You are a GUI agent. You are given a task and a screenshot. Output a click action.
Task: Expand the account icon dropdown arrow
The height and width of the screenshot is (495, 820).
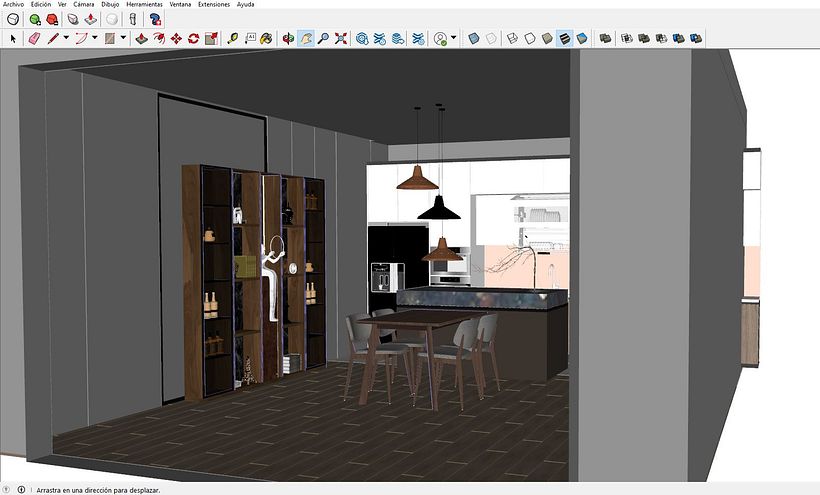[453, 38]
